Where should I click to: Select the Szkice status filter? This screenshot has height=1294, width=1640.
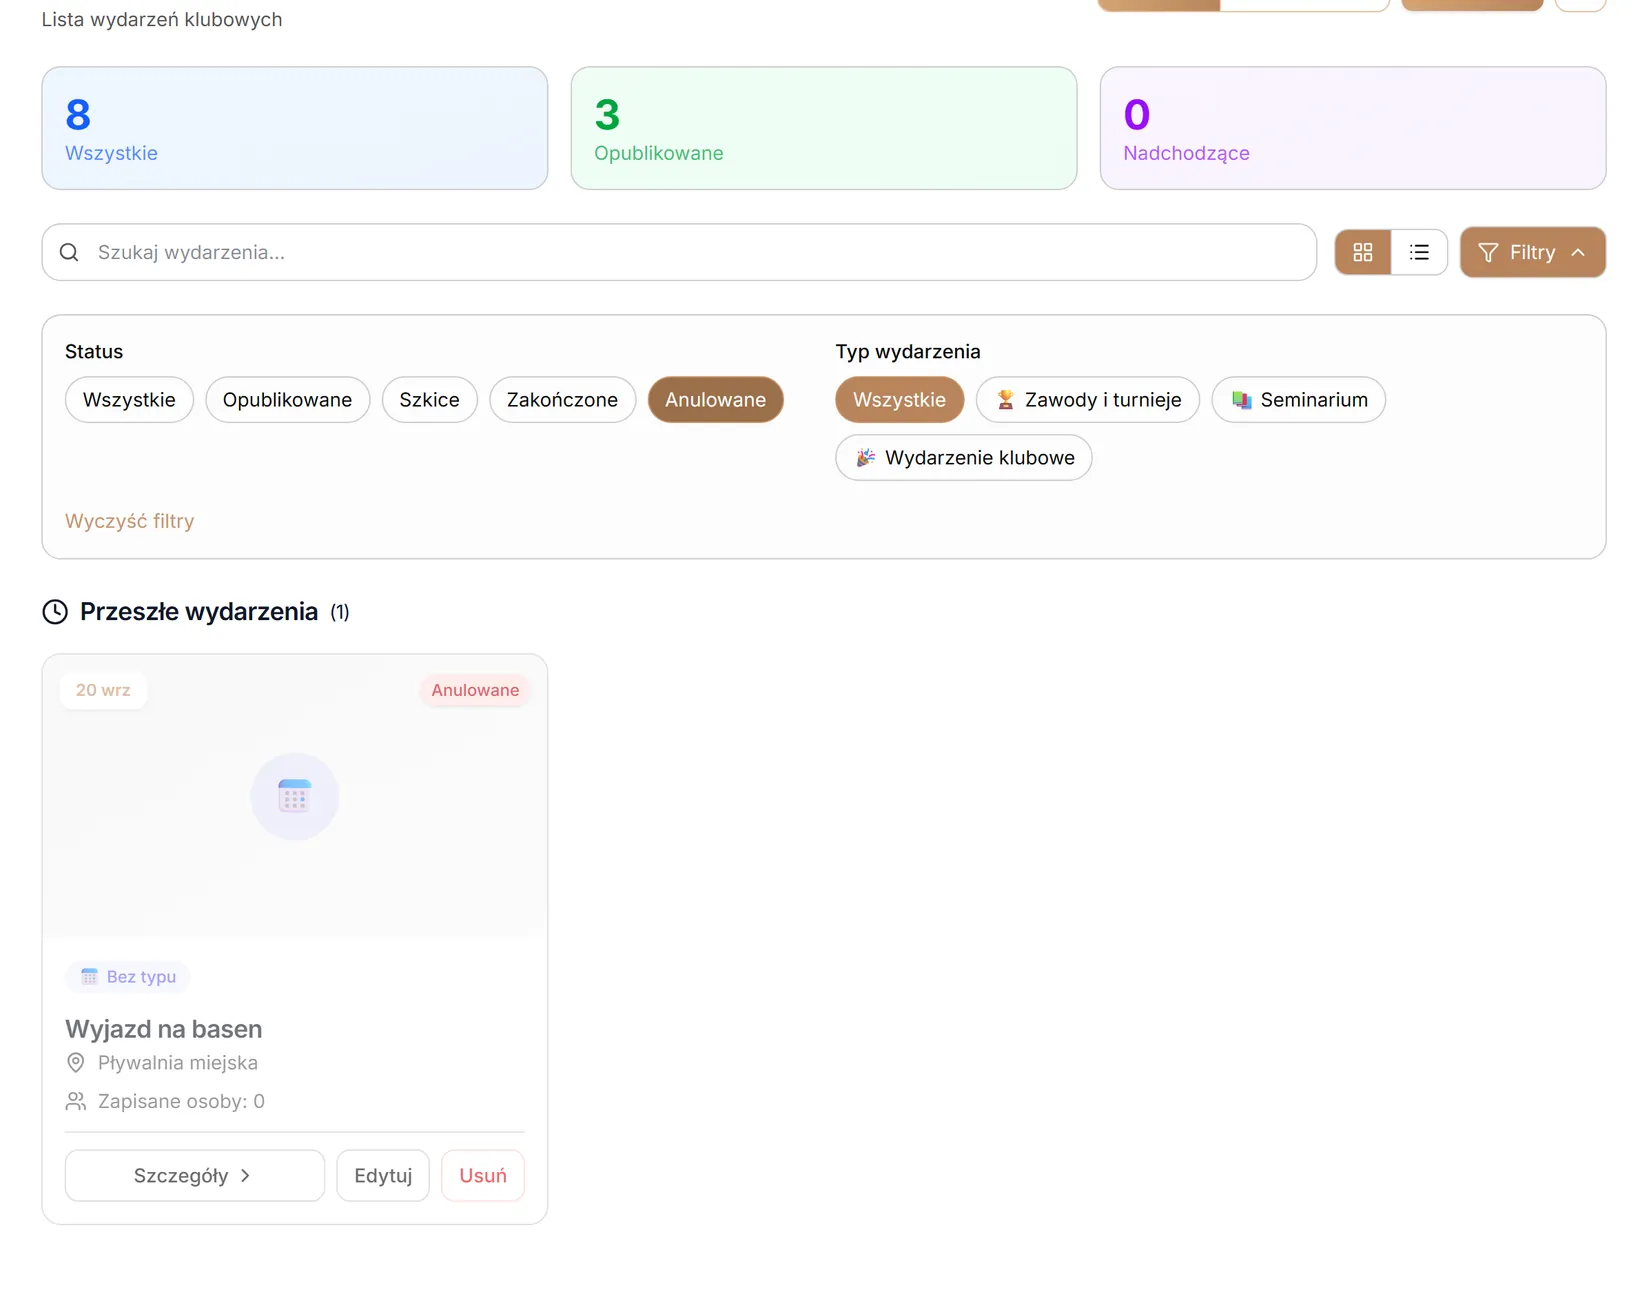point(429,400)
